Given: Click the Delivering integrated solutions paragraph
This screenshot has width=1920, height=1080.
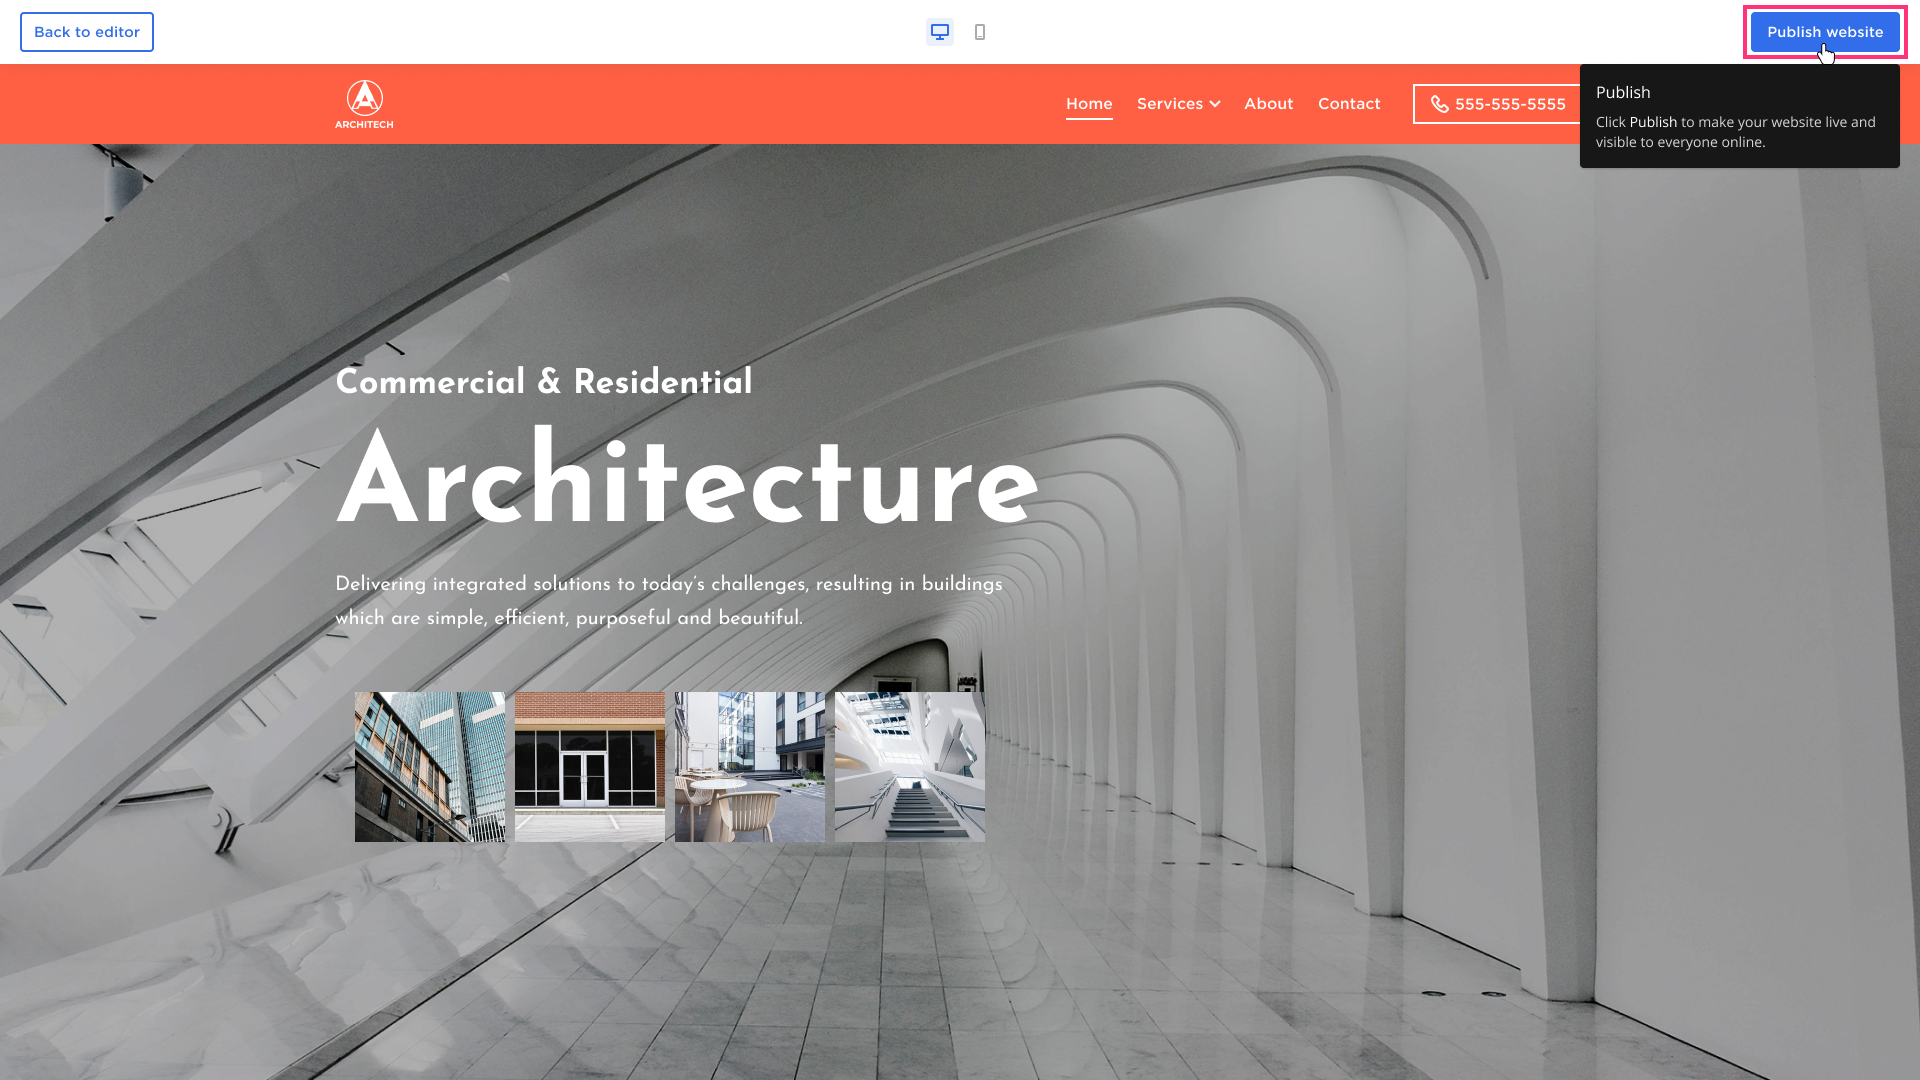Looking at the screenshot, I should 668,601.
